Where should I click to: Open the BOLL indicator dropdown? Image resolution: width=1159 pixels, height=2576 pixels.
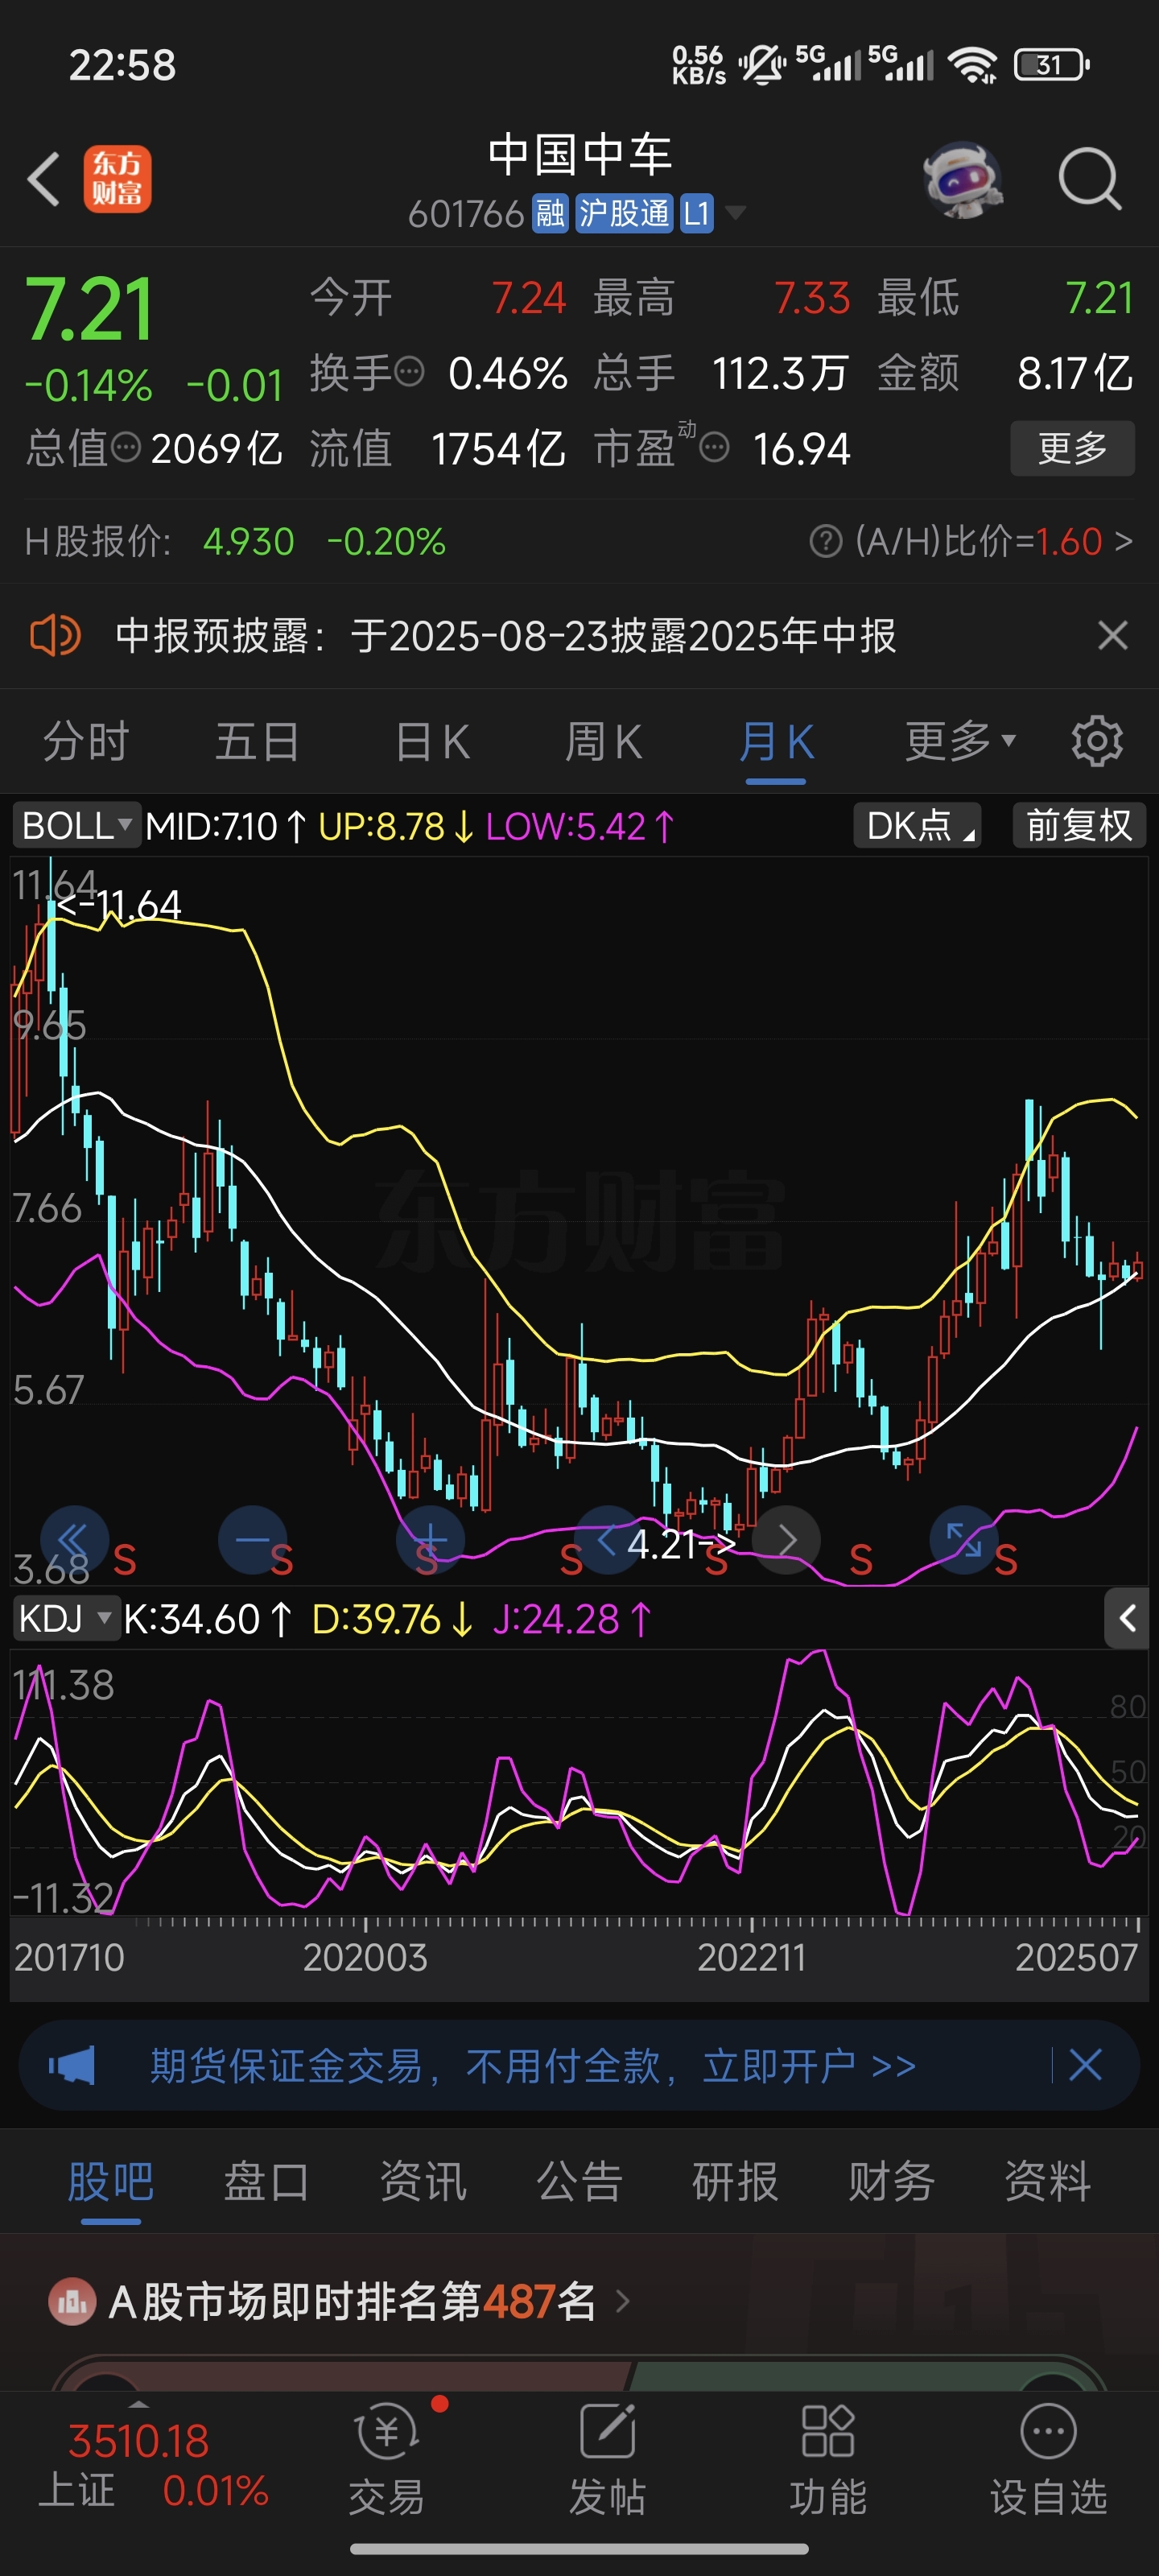(x=76, y=826)
